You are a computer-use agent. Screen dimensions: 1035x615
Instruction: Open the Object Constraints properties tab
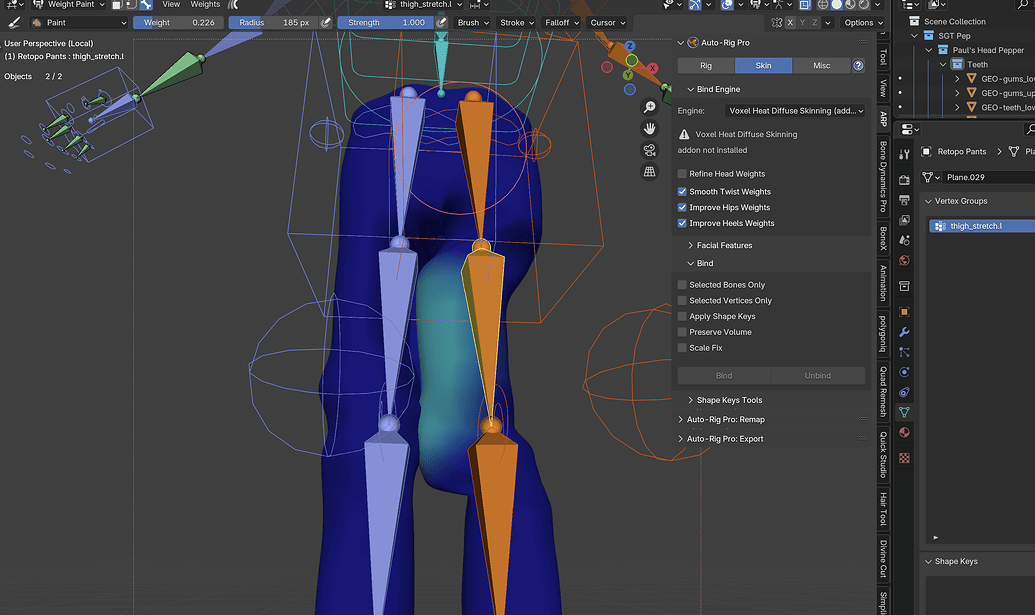[x=904, y=392]
